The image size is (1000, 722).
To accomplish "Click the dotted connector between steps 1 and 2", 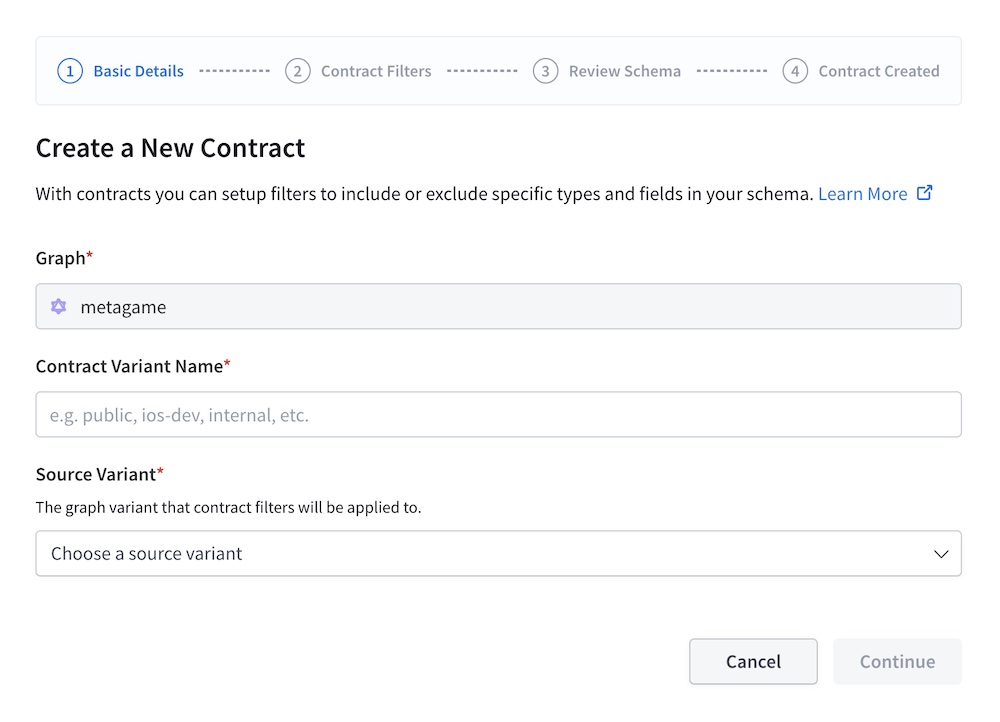I will pos(234,71).
